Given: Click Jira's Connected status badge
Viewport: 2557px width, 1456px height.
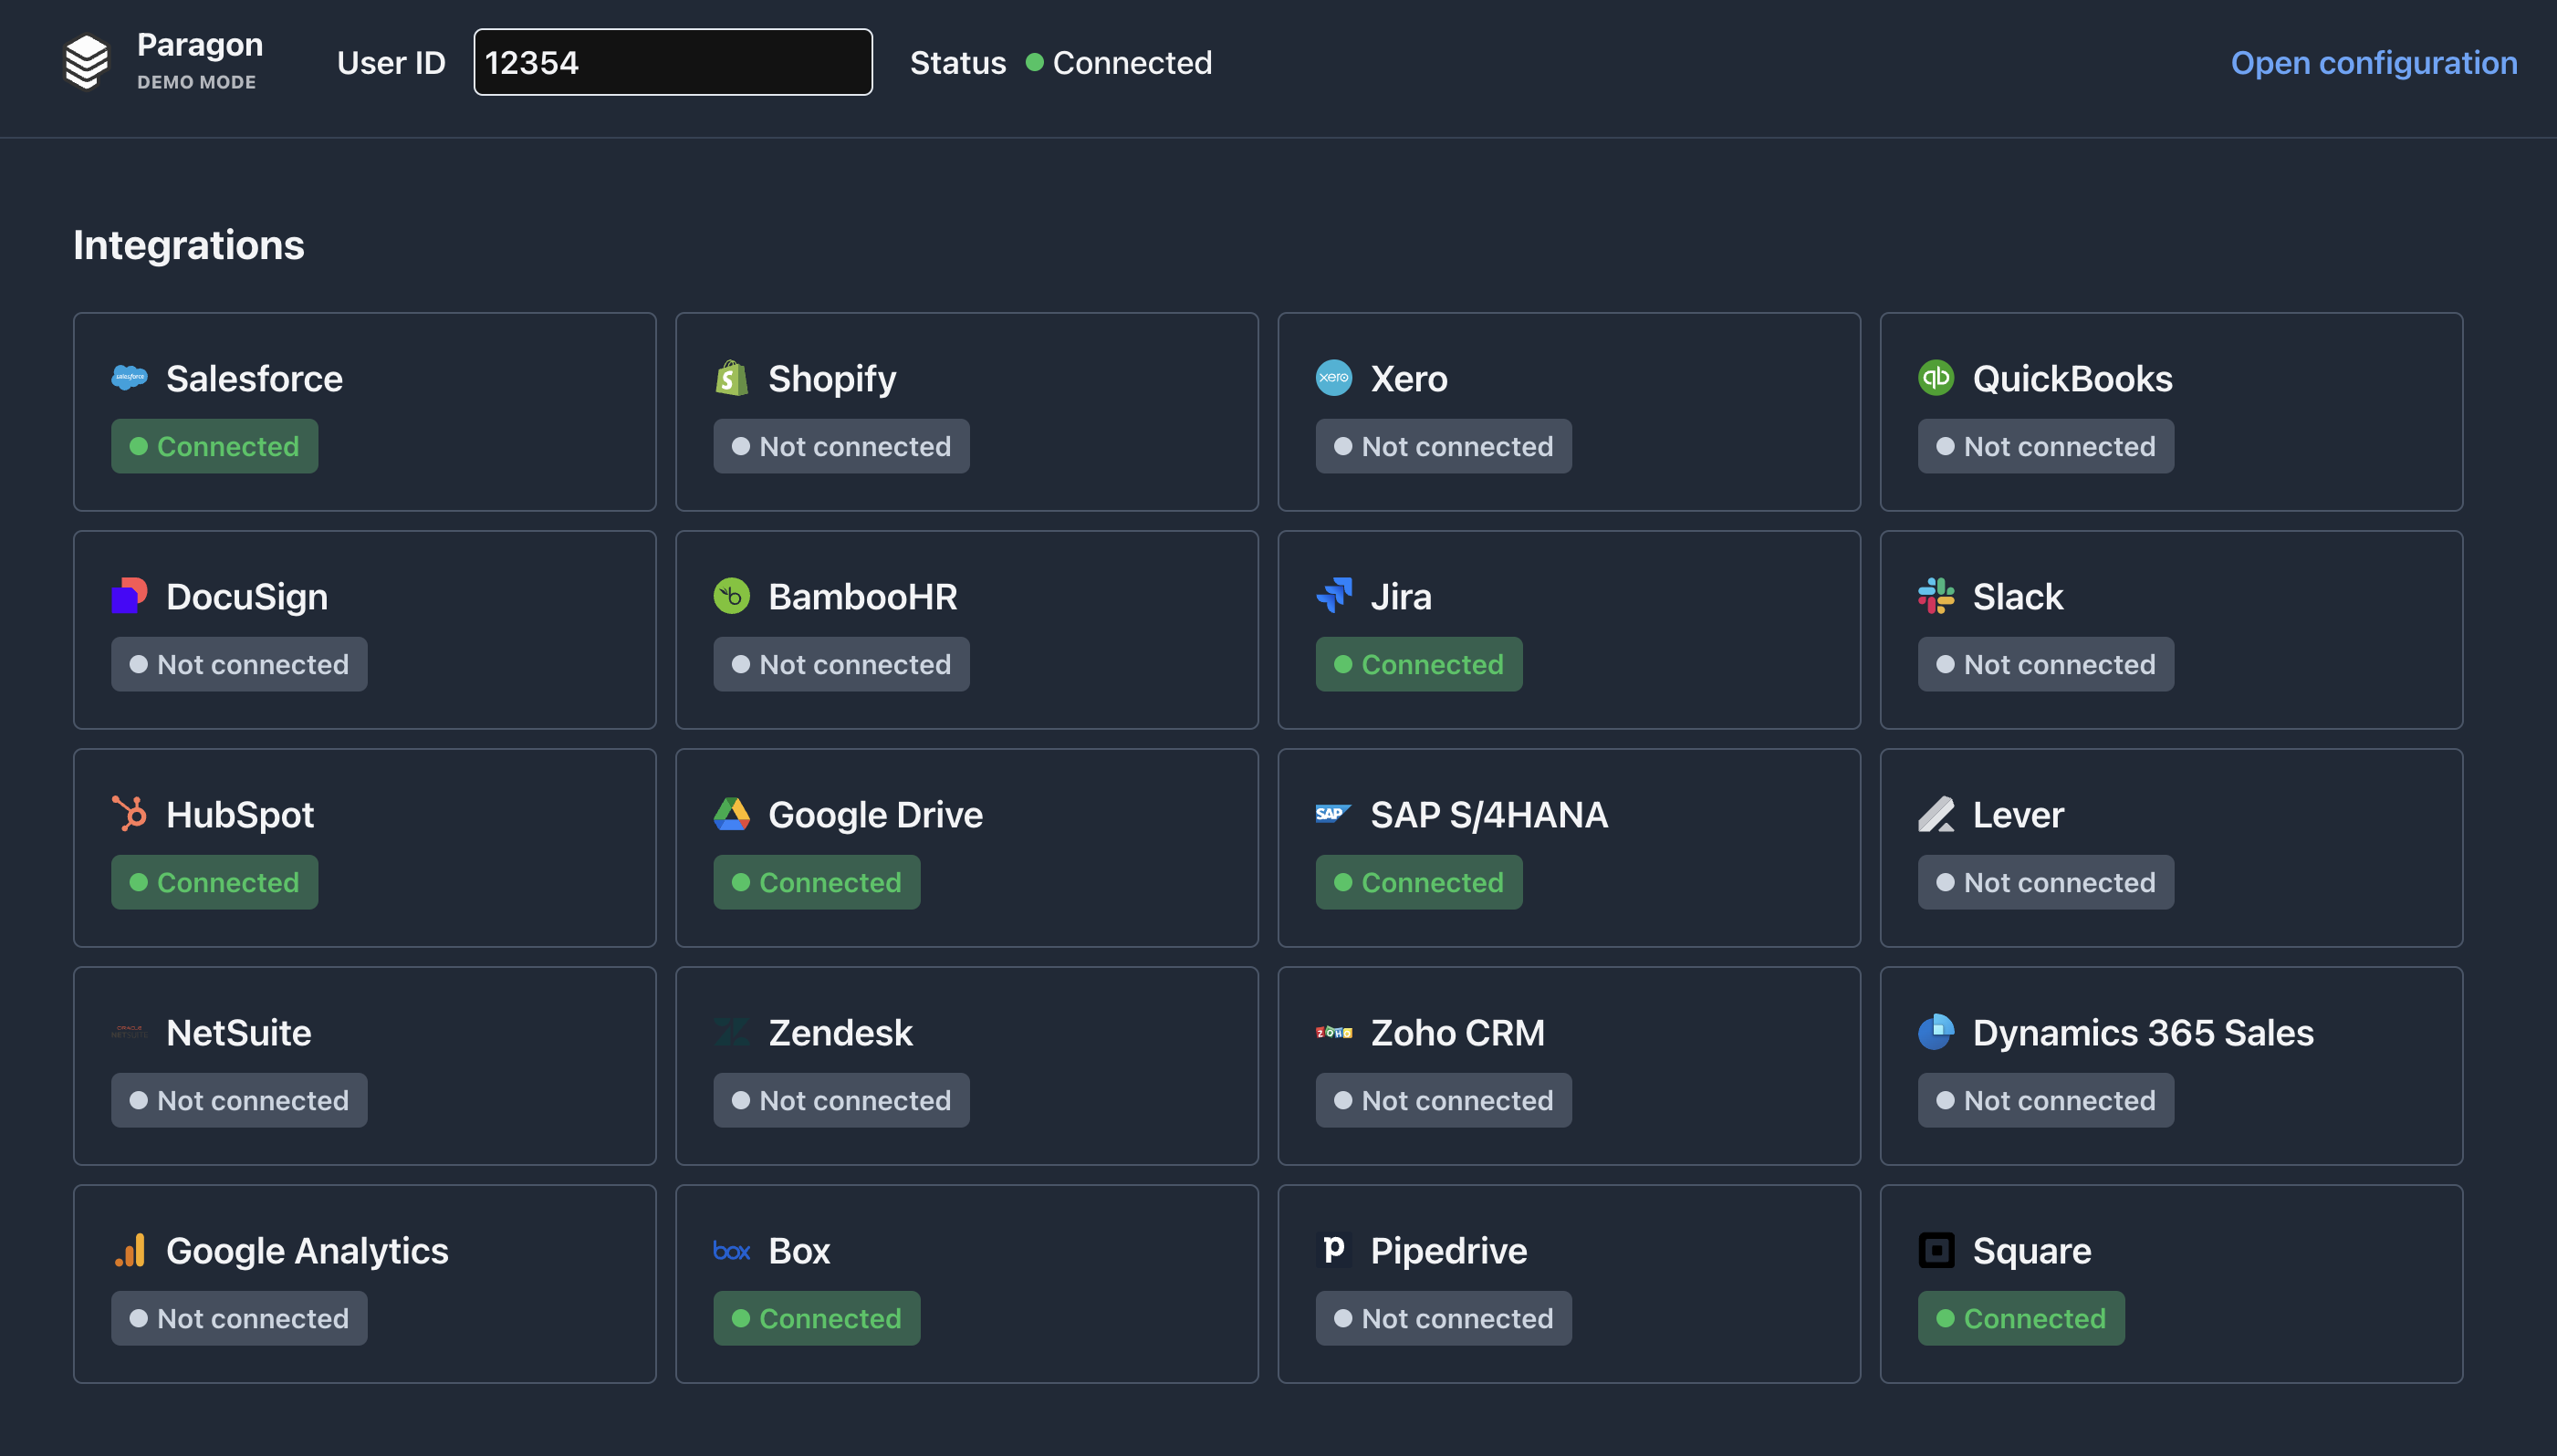Looking at the screenshot, I should [1419, 664].
